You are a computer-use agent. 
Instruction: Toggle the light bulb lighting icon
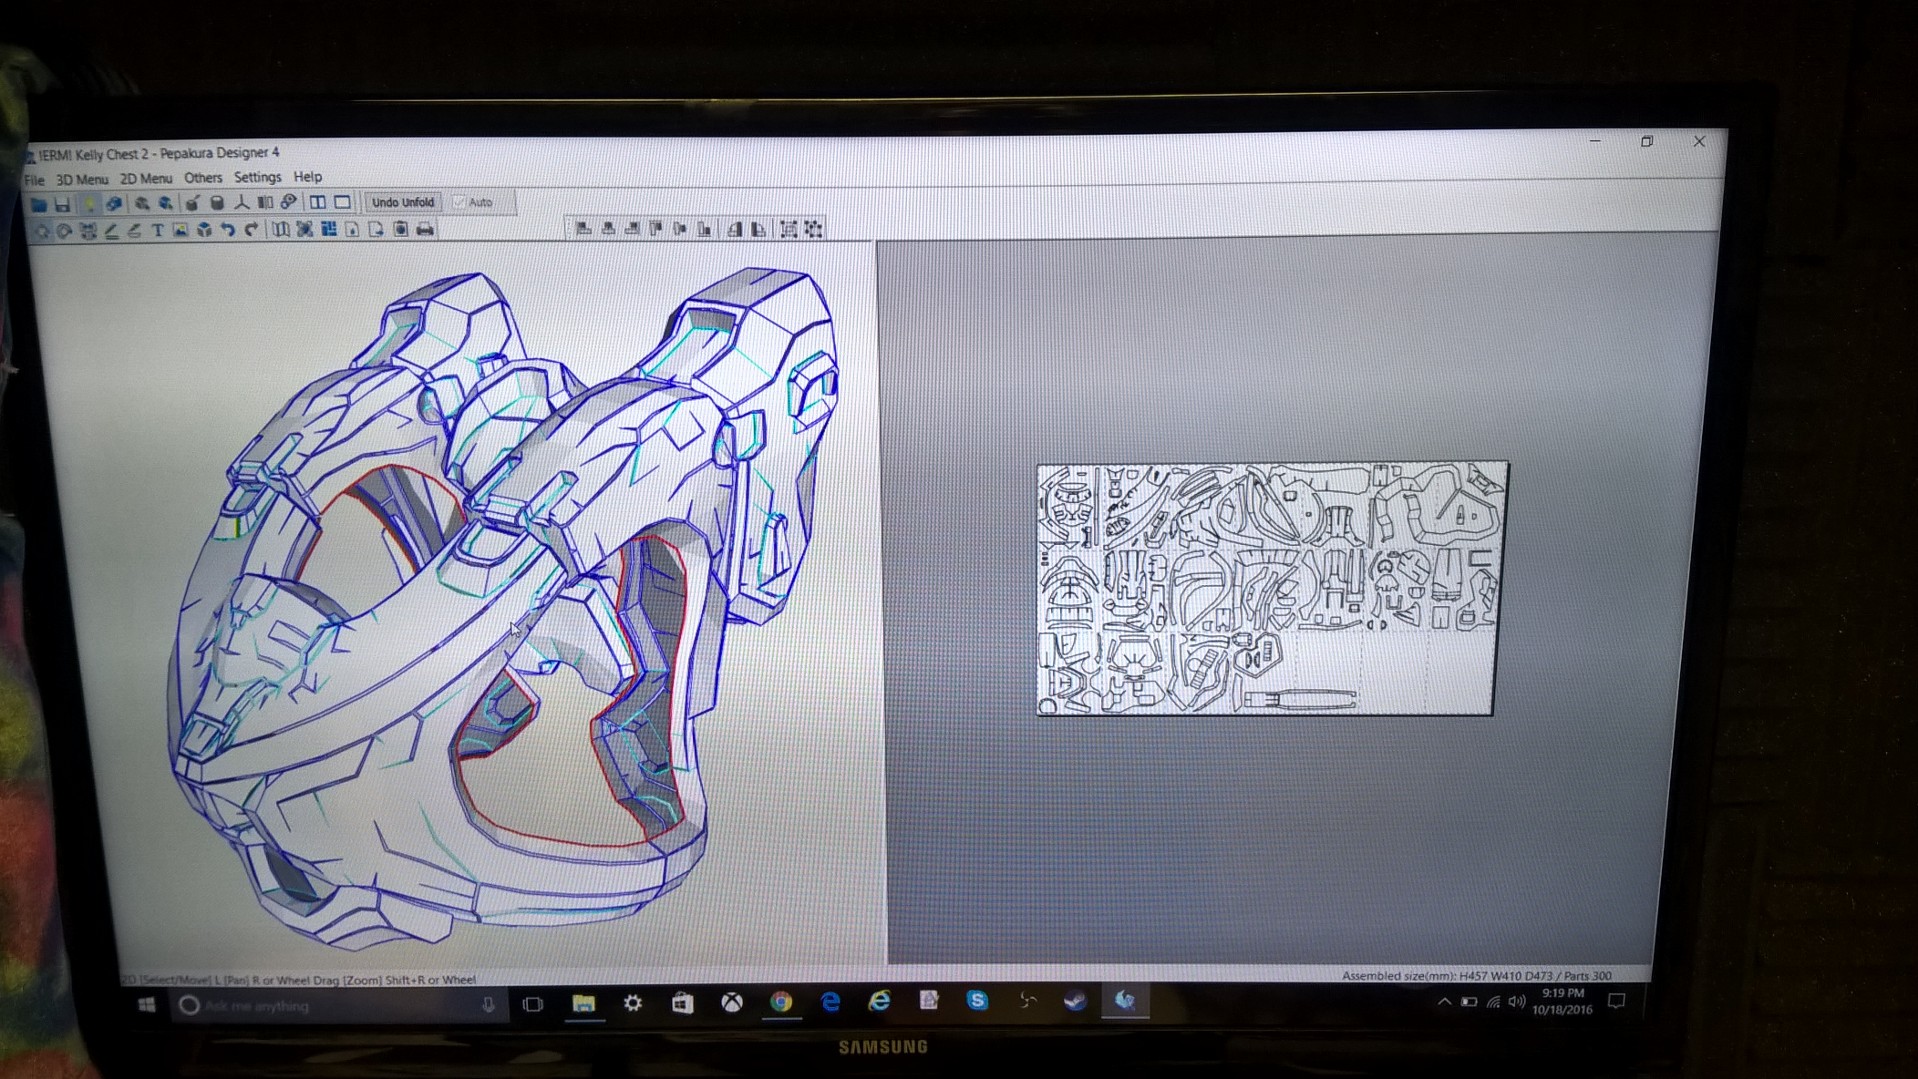point(90,204)
